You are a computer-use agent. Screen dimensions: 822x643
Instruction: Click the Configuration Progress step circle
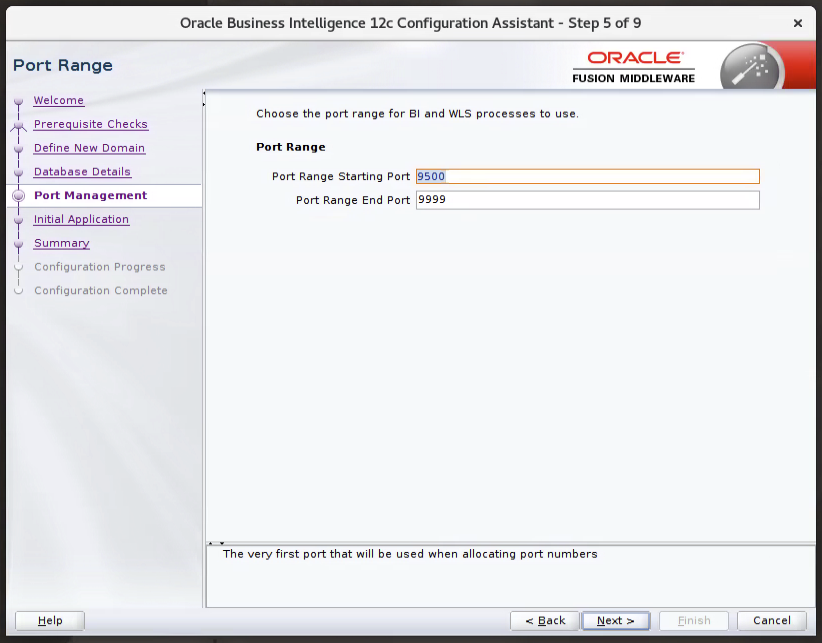pos(19,267)
